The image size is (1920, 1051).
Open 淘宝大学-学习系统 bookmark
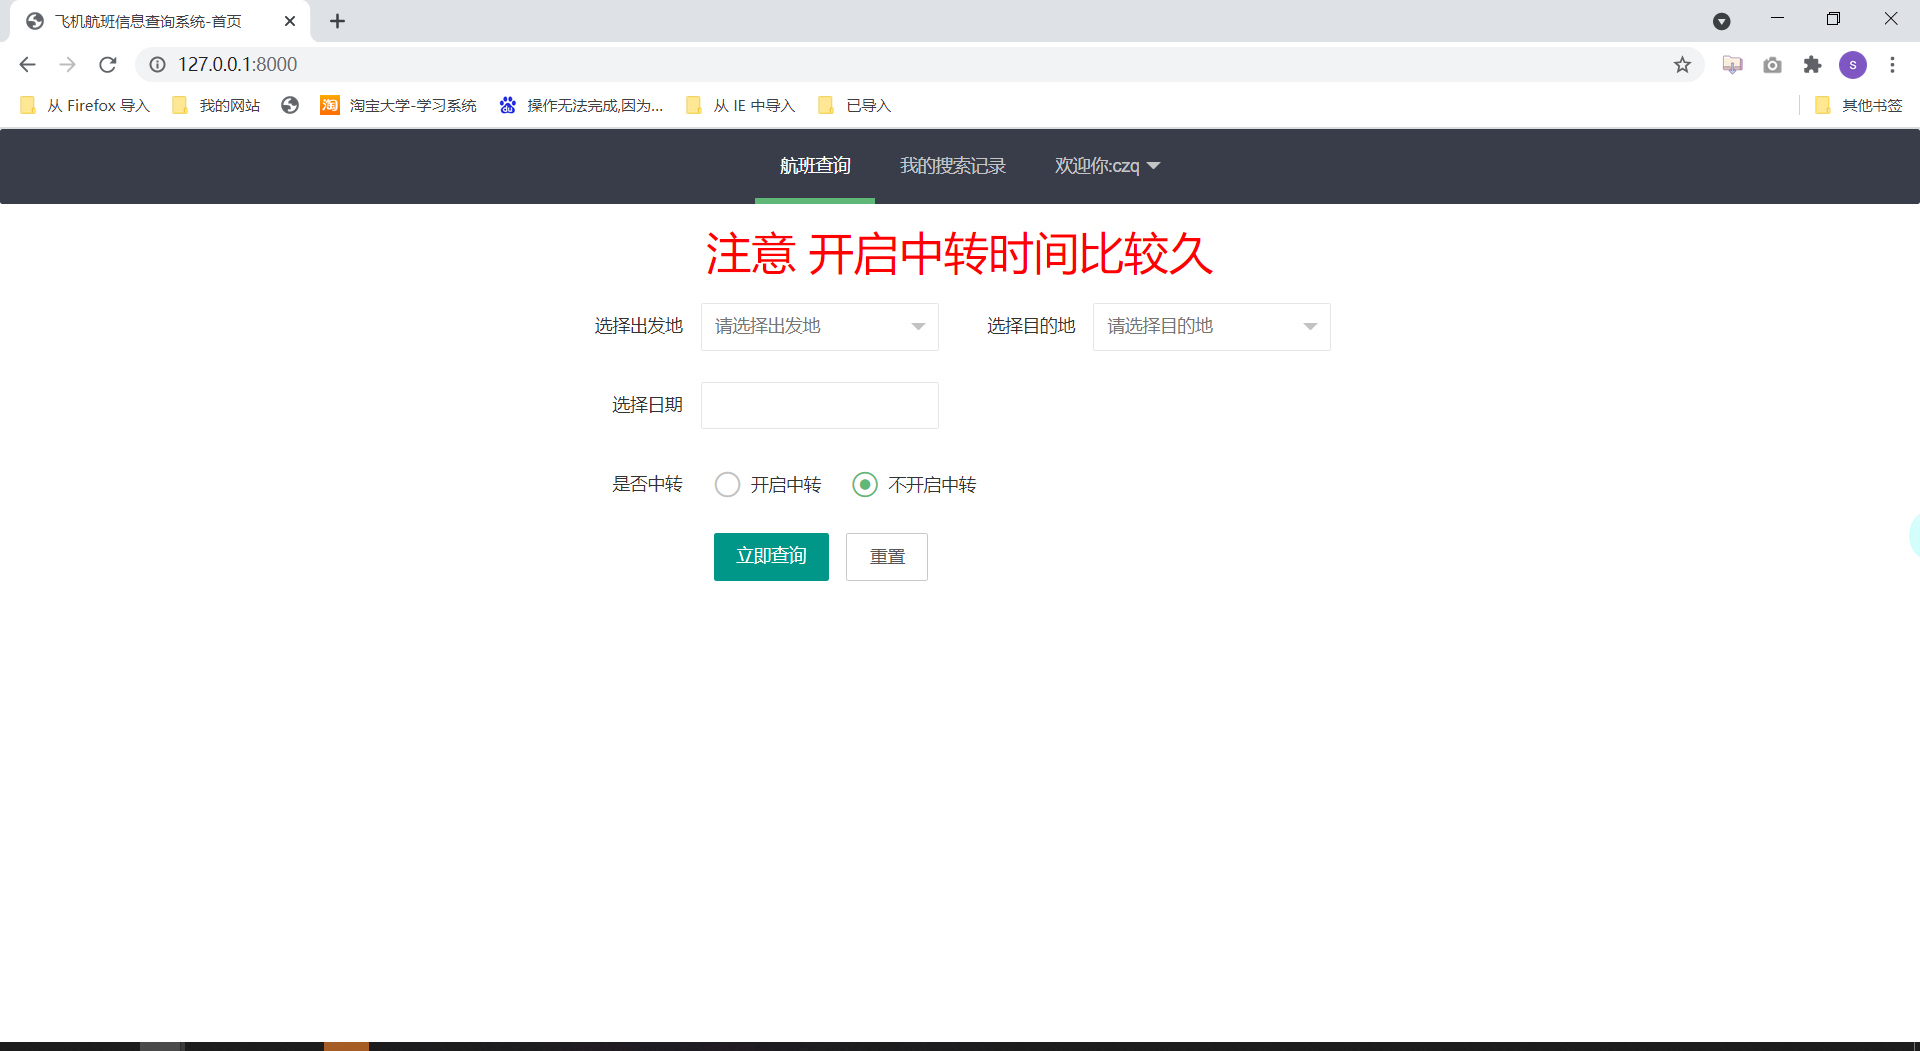398,105
